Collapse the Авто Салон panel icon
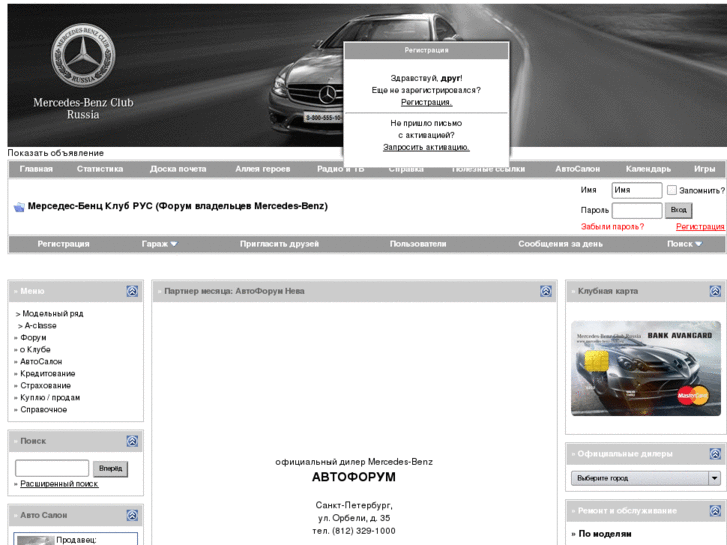This screenshot has width=727, height=545. click(132, 515)
